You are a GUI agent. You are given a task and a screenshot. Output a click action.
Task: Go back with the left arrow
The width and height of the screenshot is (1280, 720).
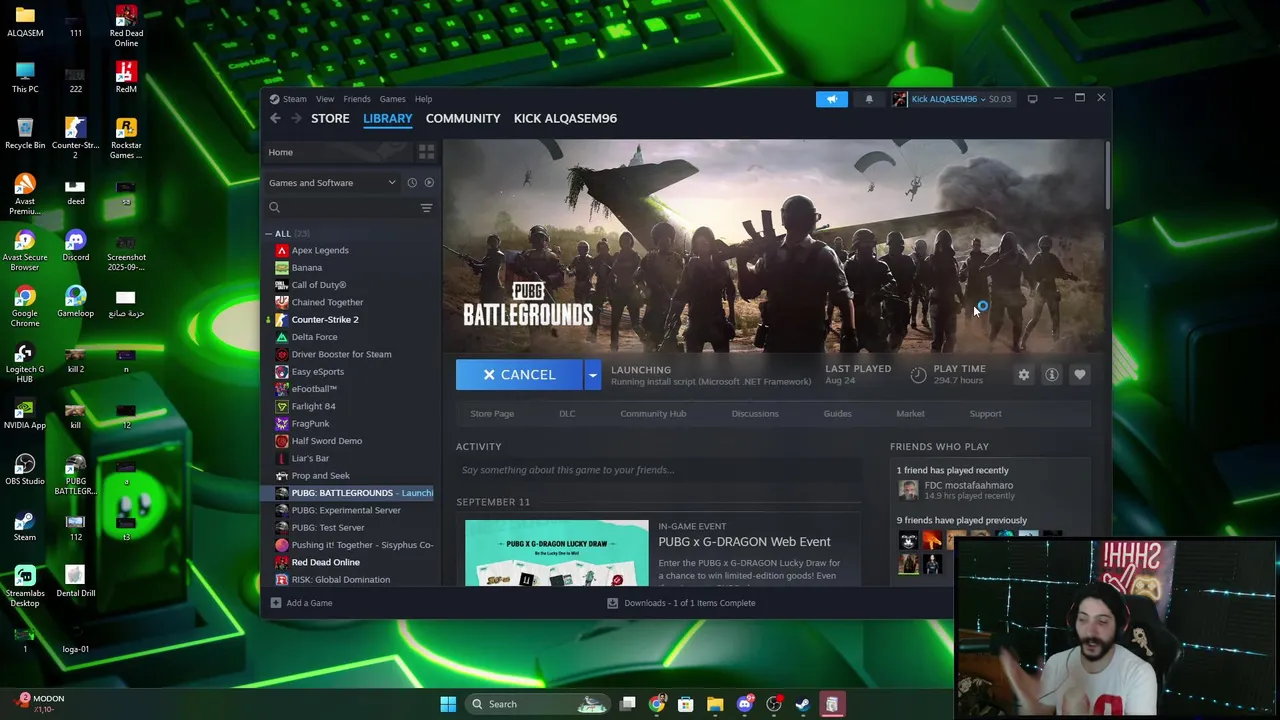click(x=275, y=118)
